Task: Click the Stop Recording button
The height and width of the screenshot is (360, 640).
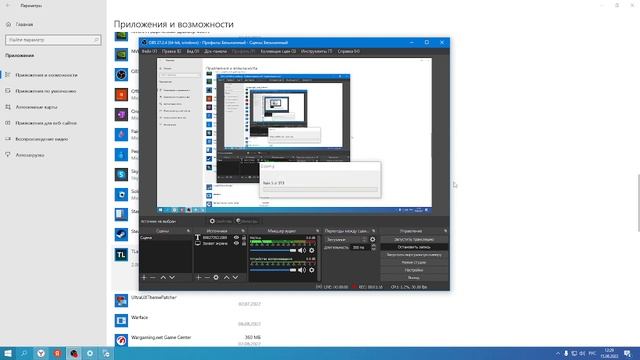Action: [x=414, y=247]
